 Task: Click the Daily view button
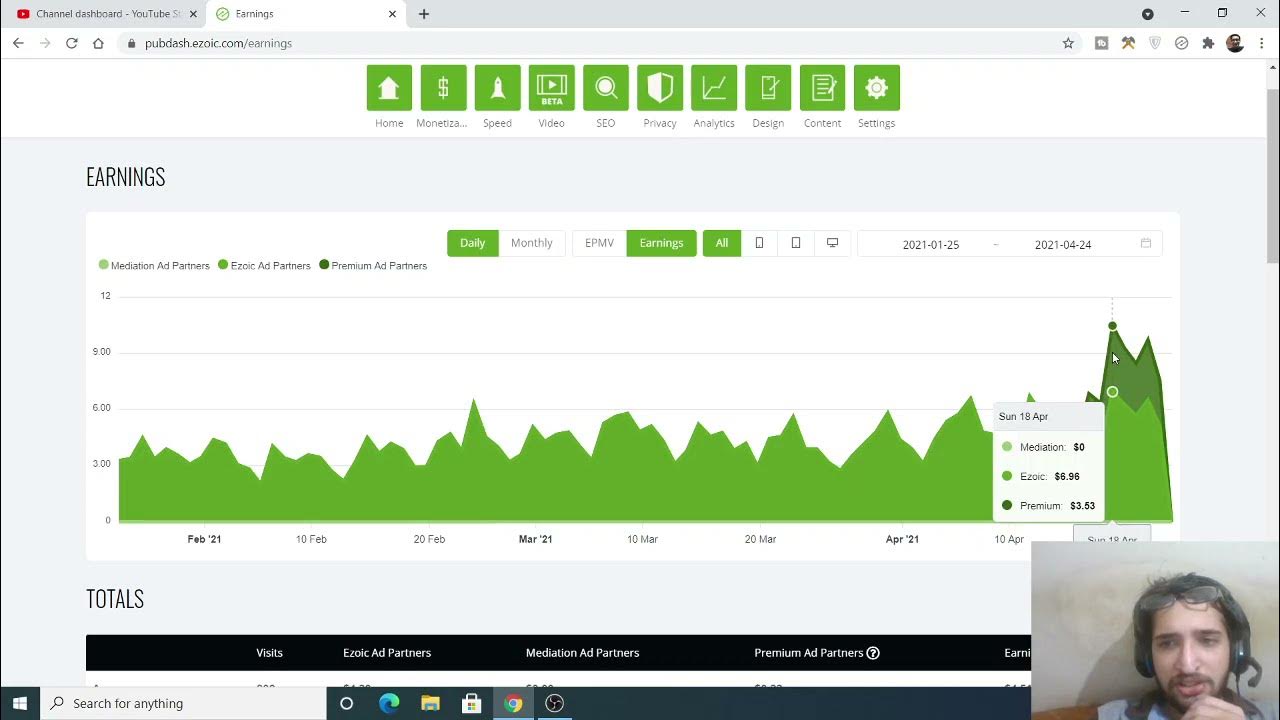coord(472,243)
